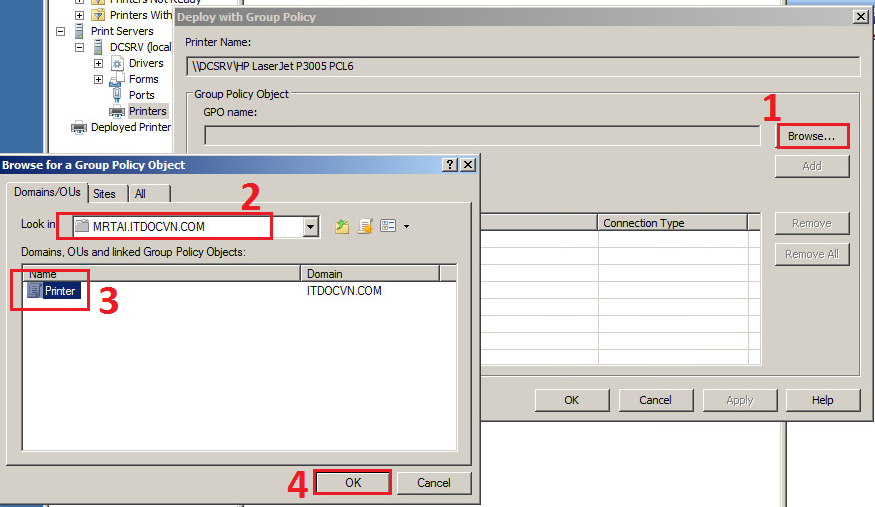This screenshot has width=875, height=507.
Task: Click the Drivers node icon
Action: [117, 63]
